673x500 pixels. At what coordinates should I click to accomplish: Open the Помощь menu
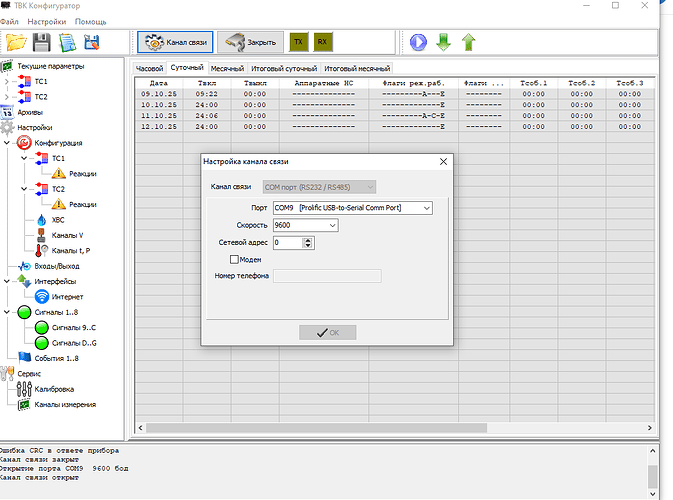tap(91, 22)
